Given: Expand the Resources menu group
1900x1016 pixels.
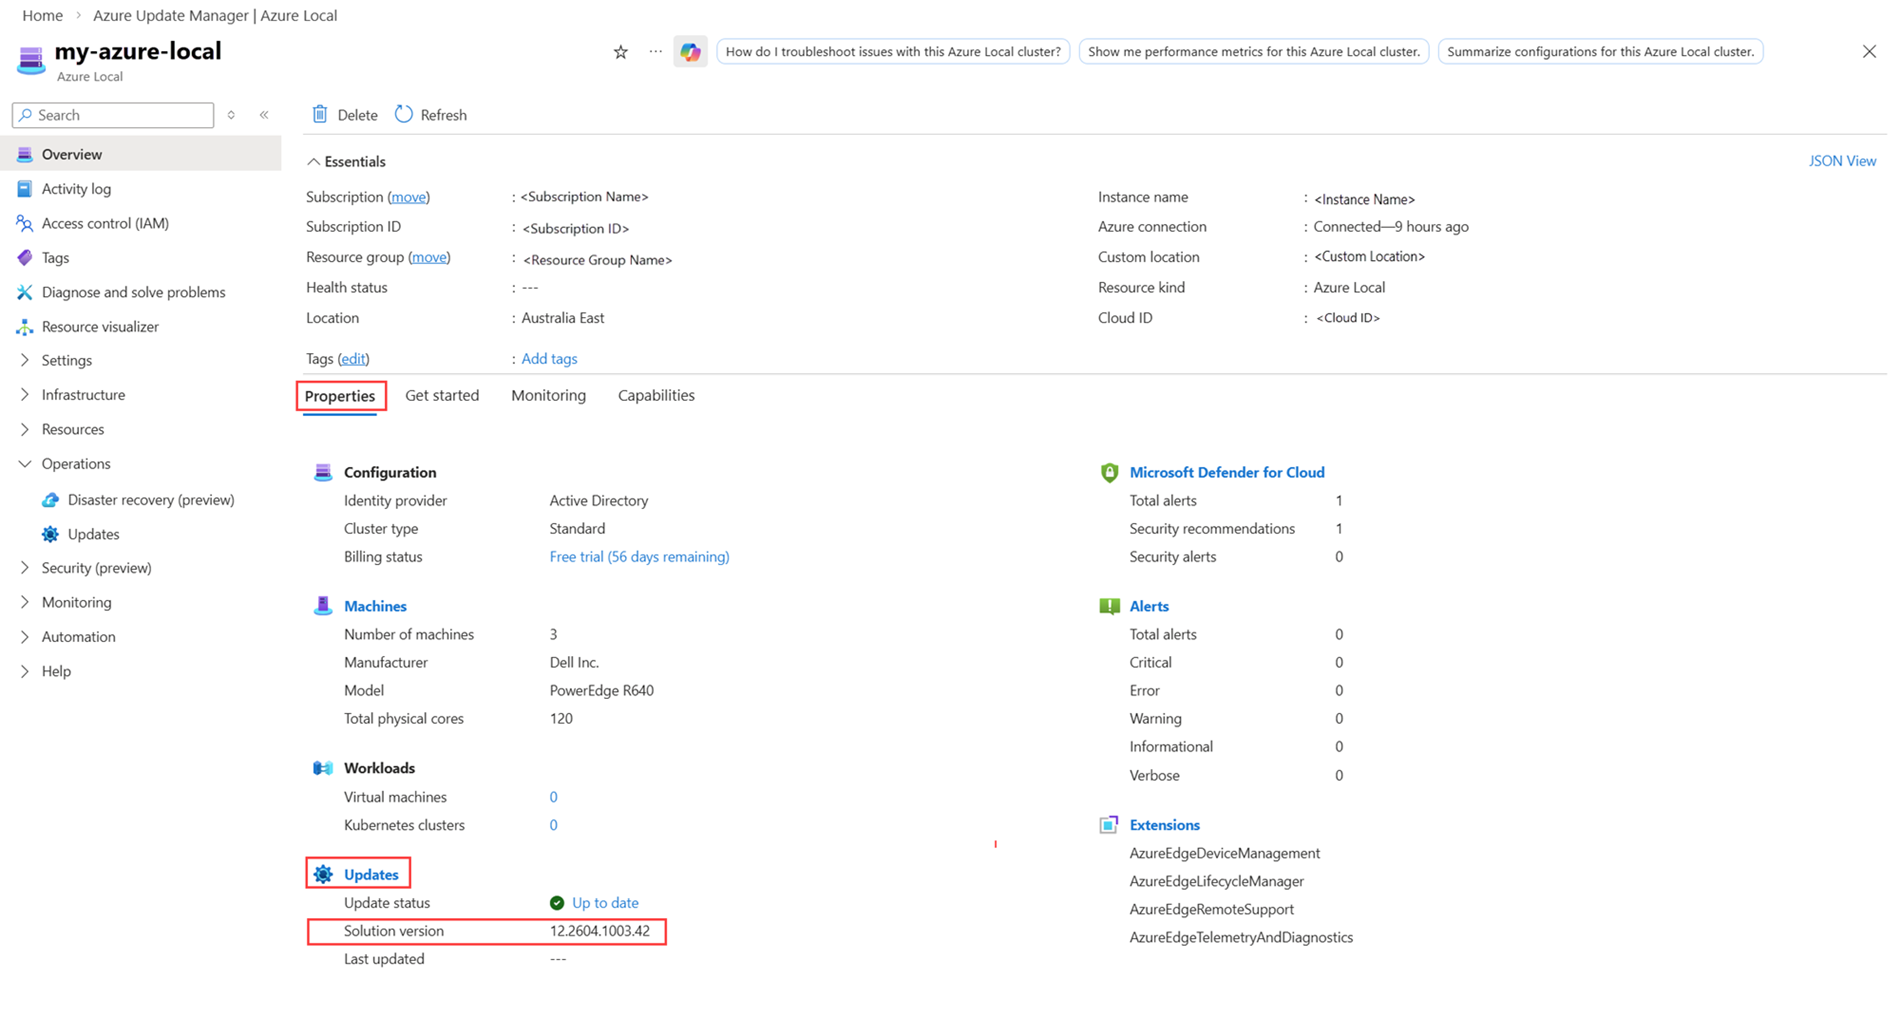Looking at the screenshot, I should tap(25, 429).
